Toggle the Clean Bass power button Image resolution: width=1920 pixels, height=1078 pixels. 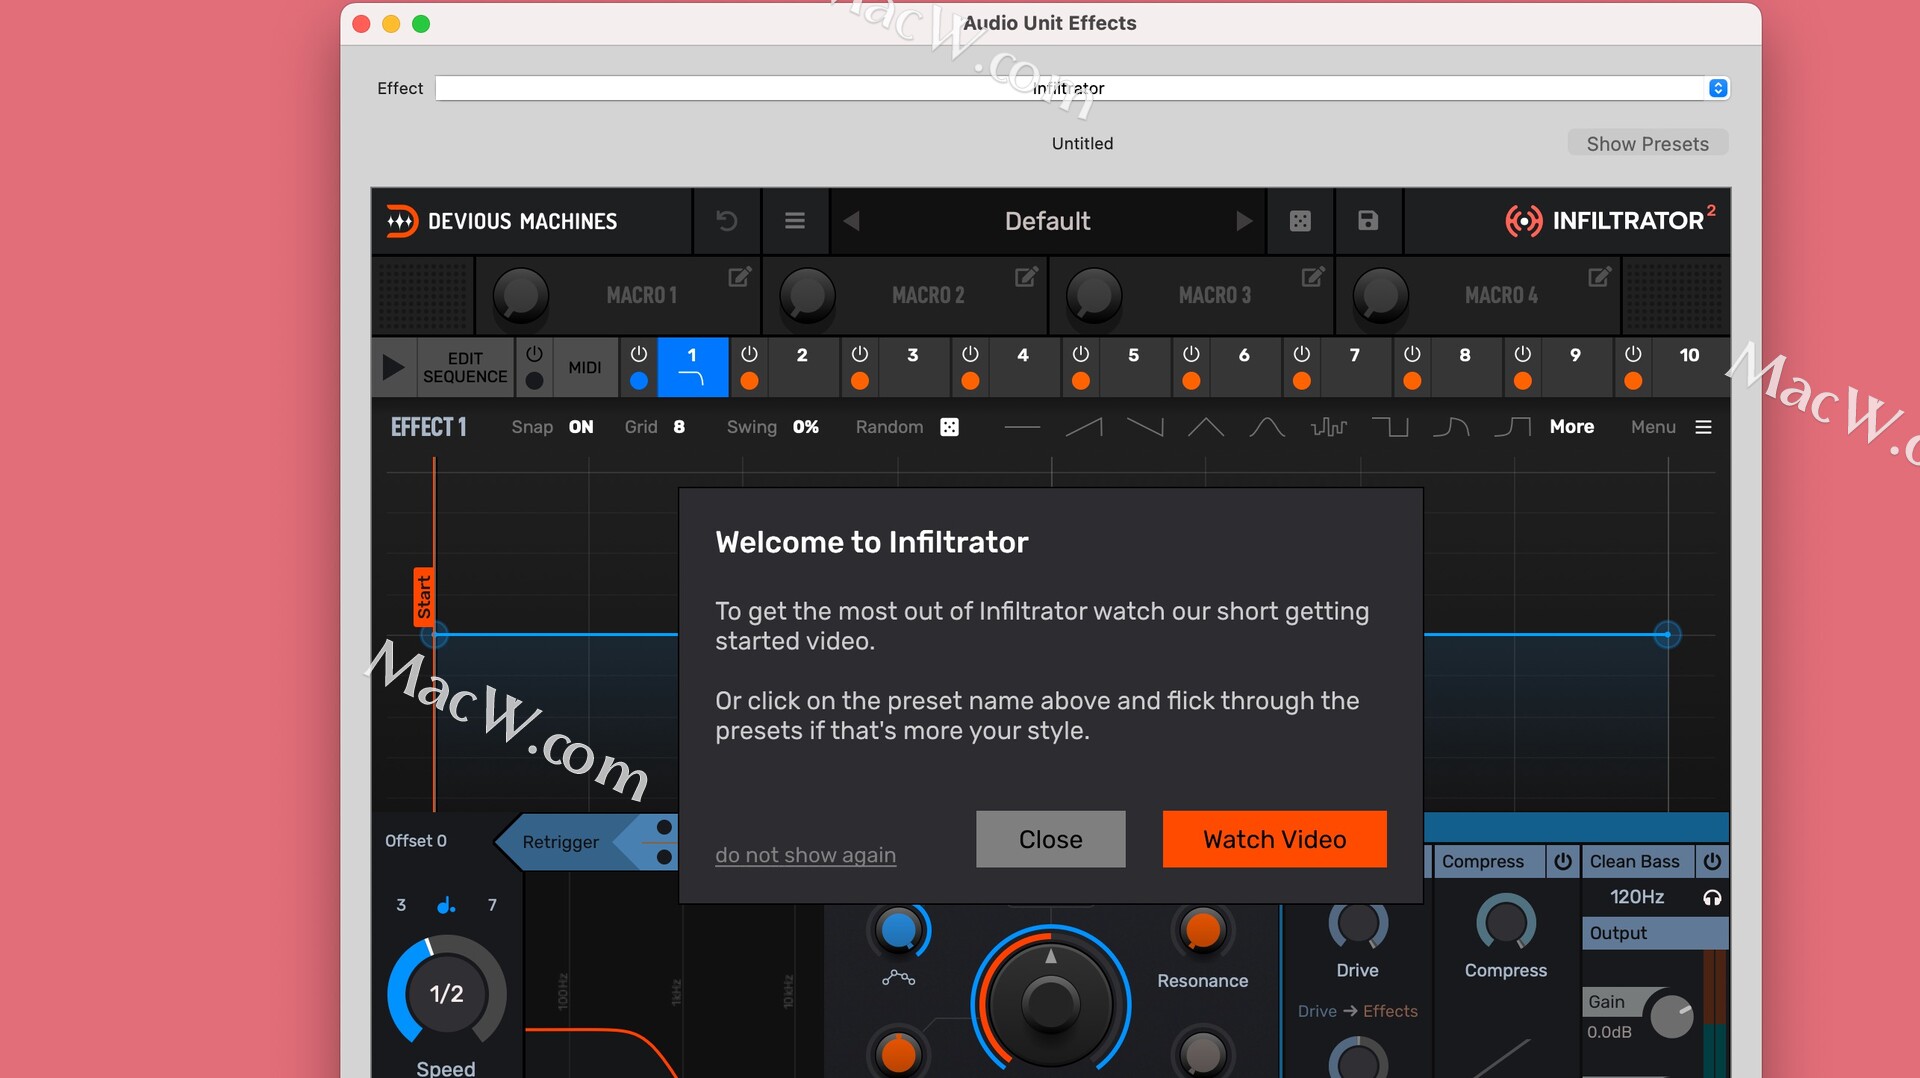click(1712, 861)
